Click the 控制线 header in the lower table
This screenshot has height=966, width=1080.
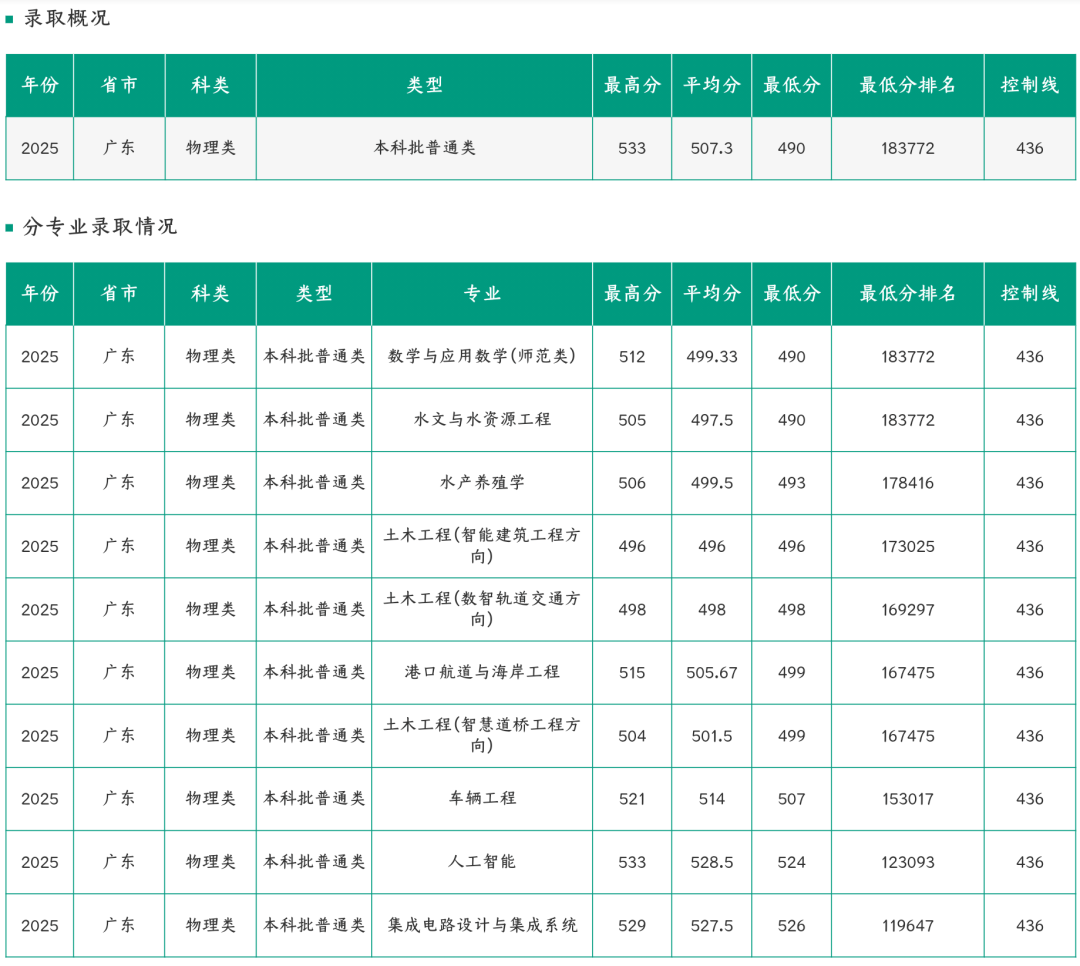coord(1029,293)
